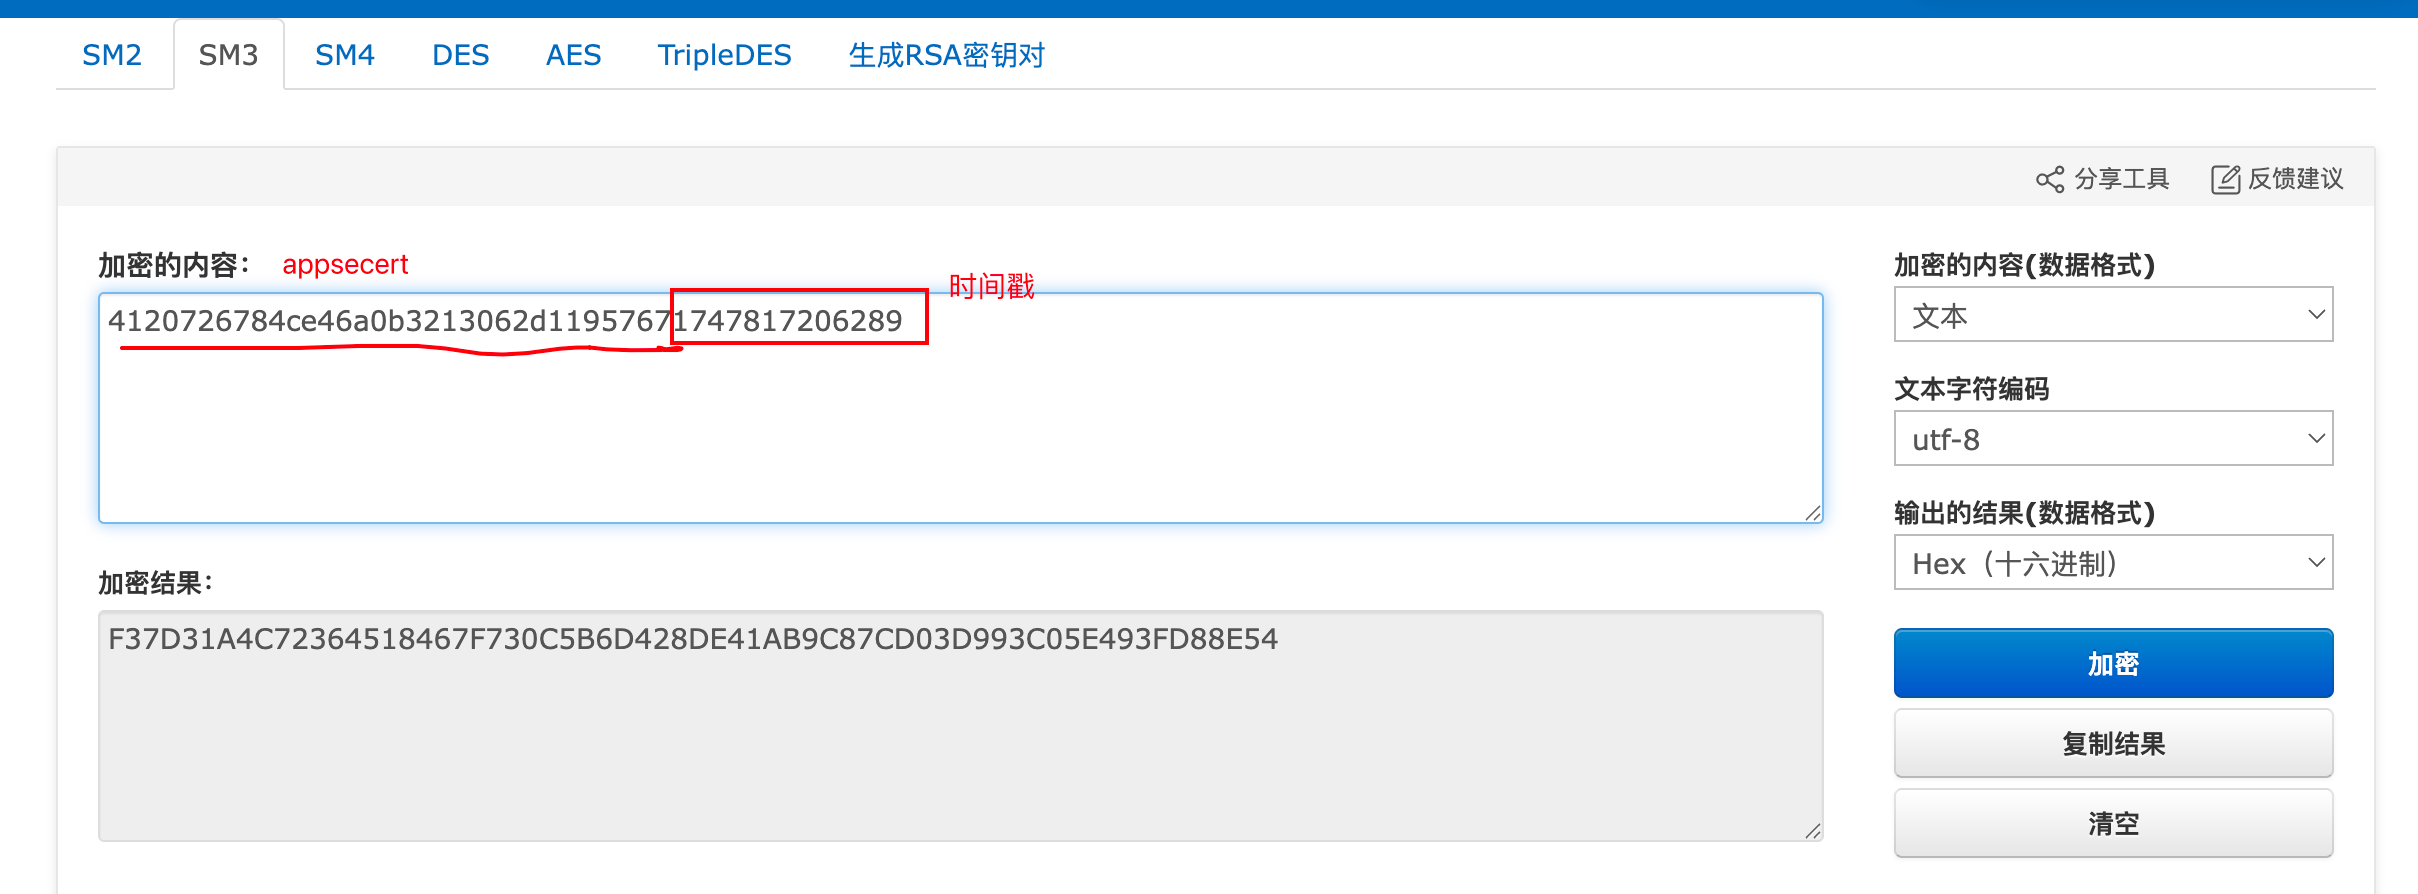Image resolution: width=2418 pixels, height=894 pixels.
Task: Grab the result textarea resize handle
Action: pos(1812,831)
